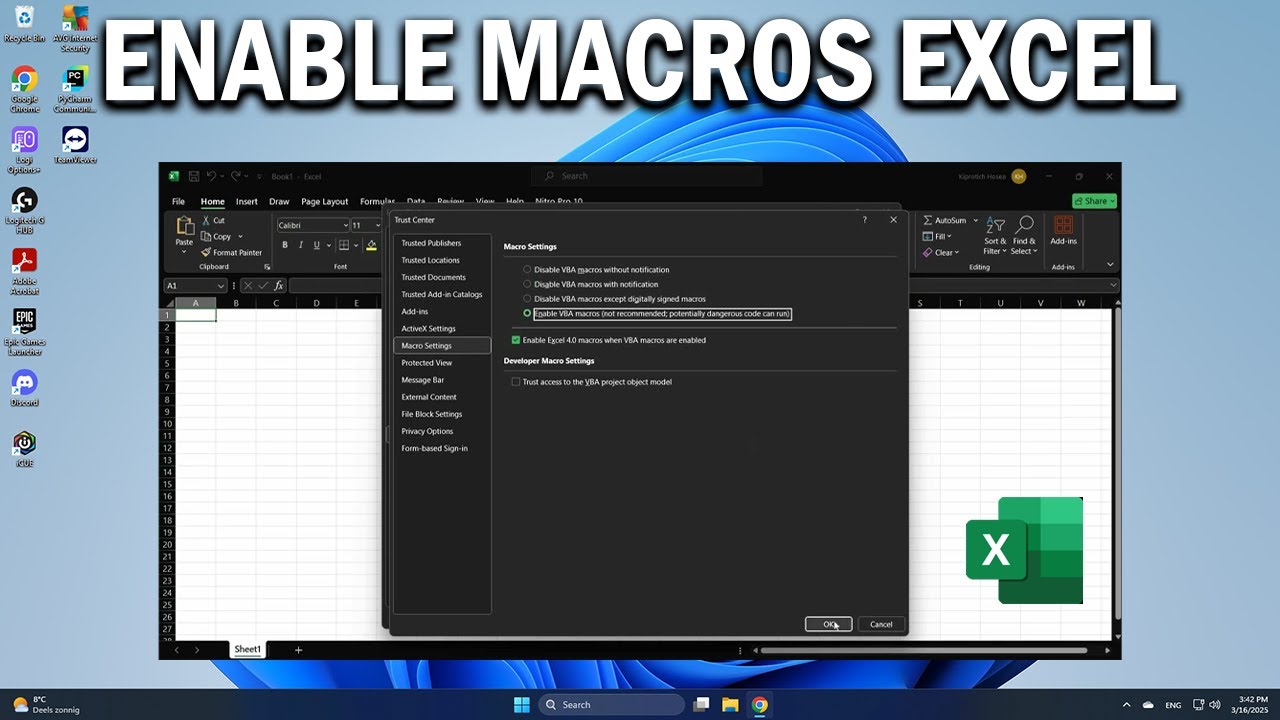The width and height of the screenshot is (1280, 720).
Task: Expand the Fill dropdown in Editing group
Action: (949, 237)
